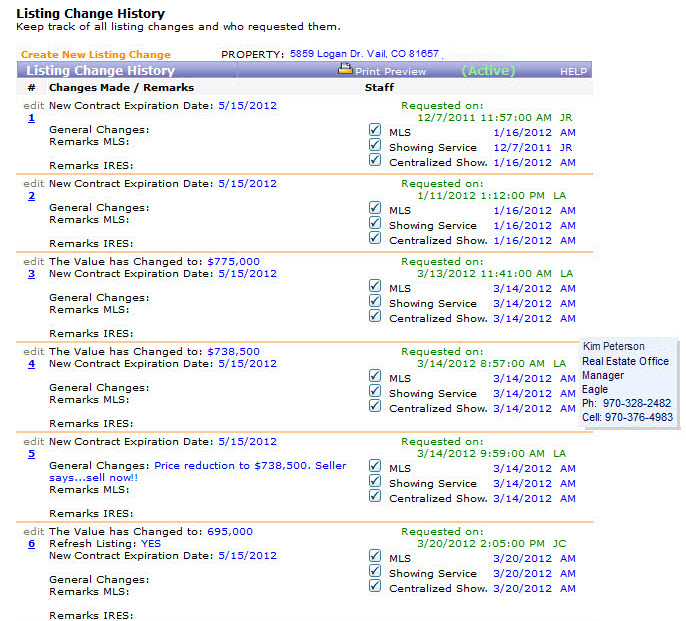The width and height of the screenshot is (686, 621).
Task: Click the Print Preview printer icon
Action: pos(345,70)
